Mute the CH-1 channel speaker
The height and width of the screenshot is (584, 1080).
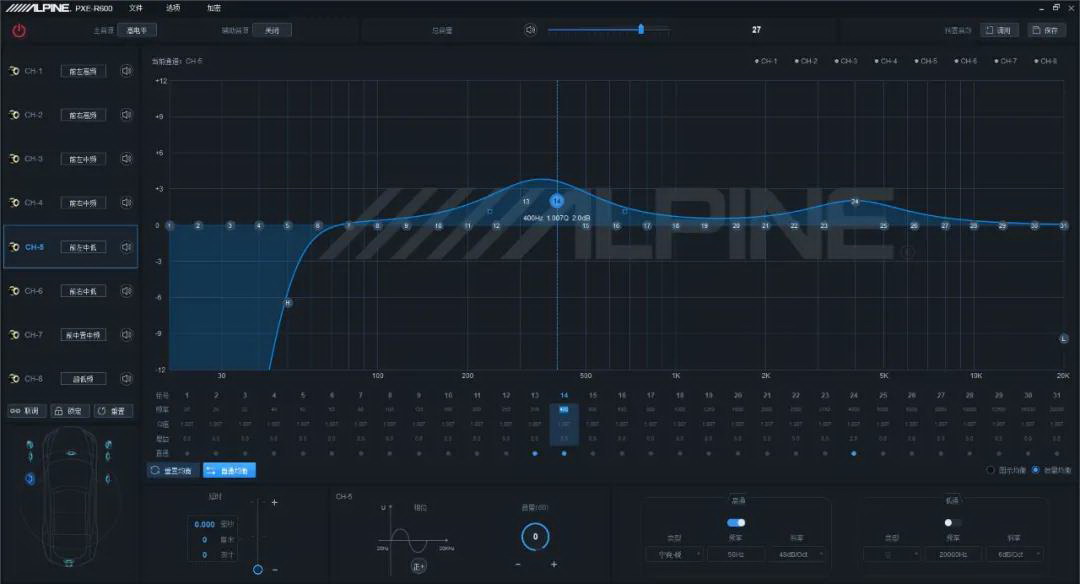[126, 71]
